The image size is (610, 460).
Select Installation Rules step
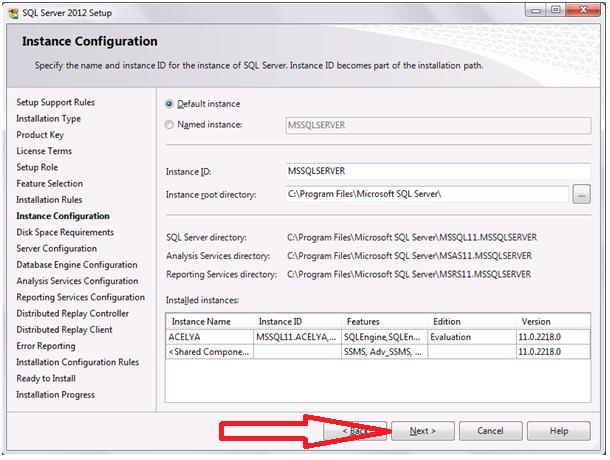coord(49,200)
